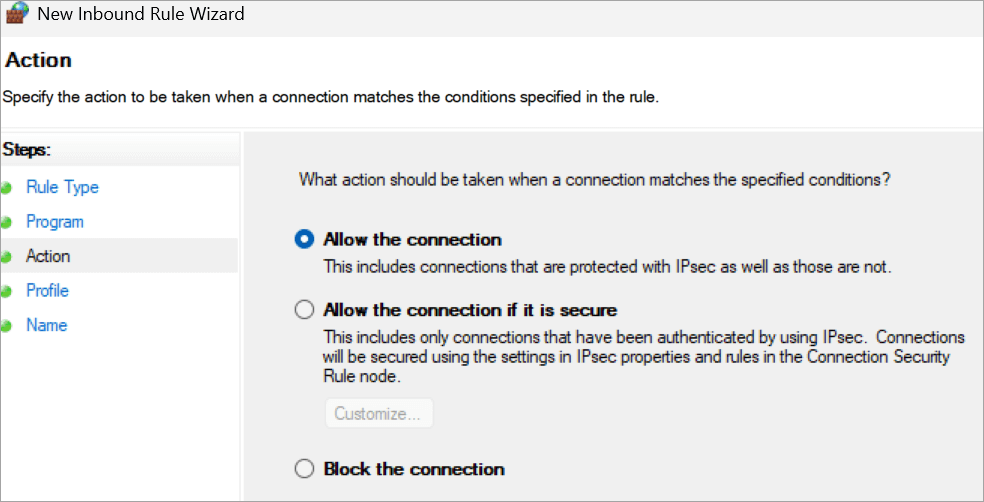The width and height of the screenshot is (984, 502).
Task: Select the Action step in sidebar
Action: pos(48,256)
